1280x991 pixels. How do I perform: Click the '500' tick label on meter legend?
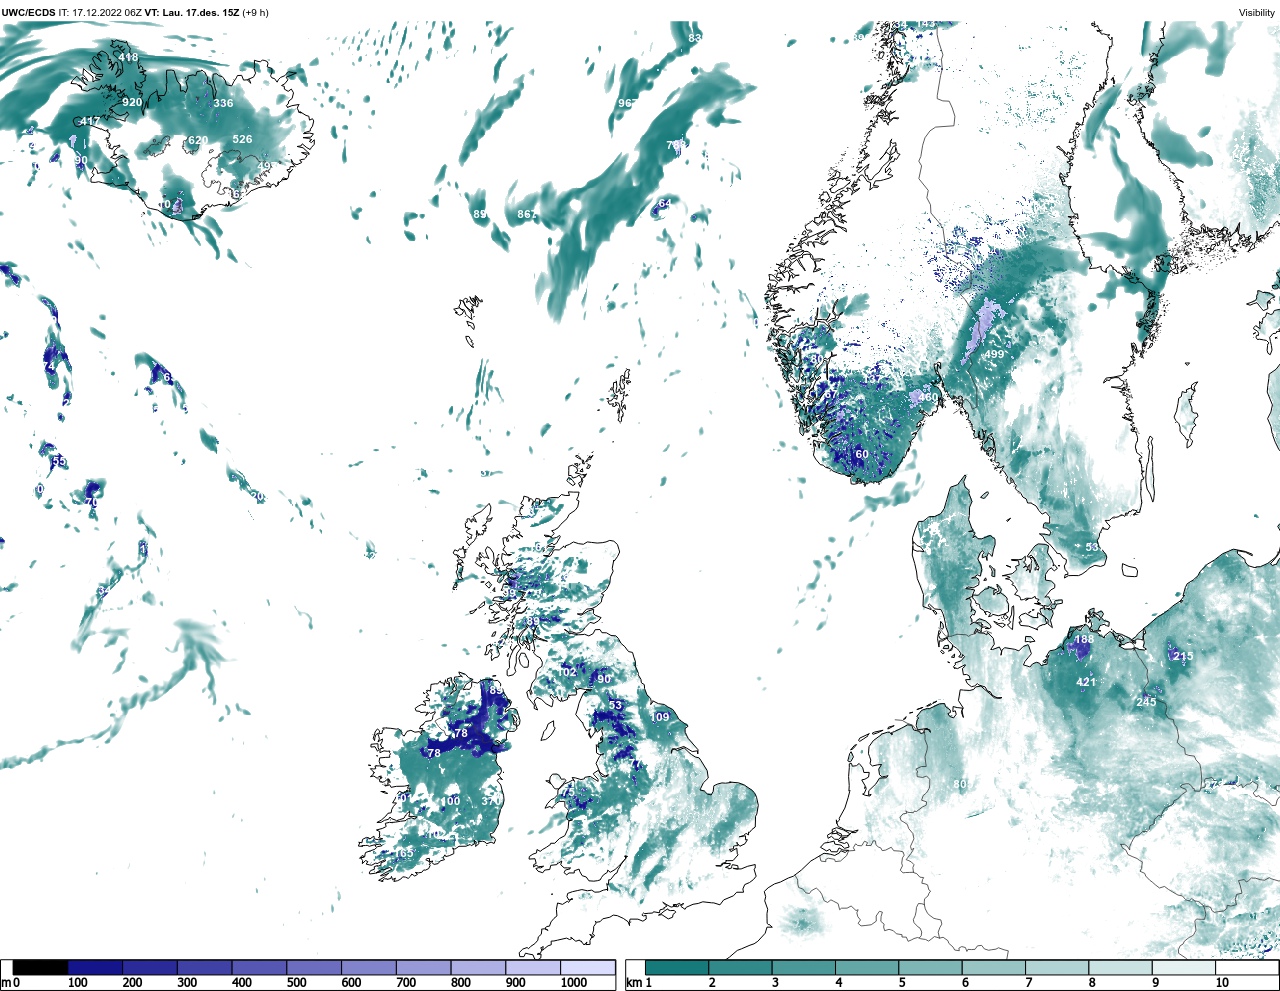coord(297,983)
